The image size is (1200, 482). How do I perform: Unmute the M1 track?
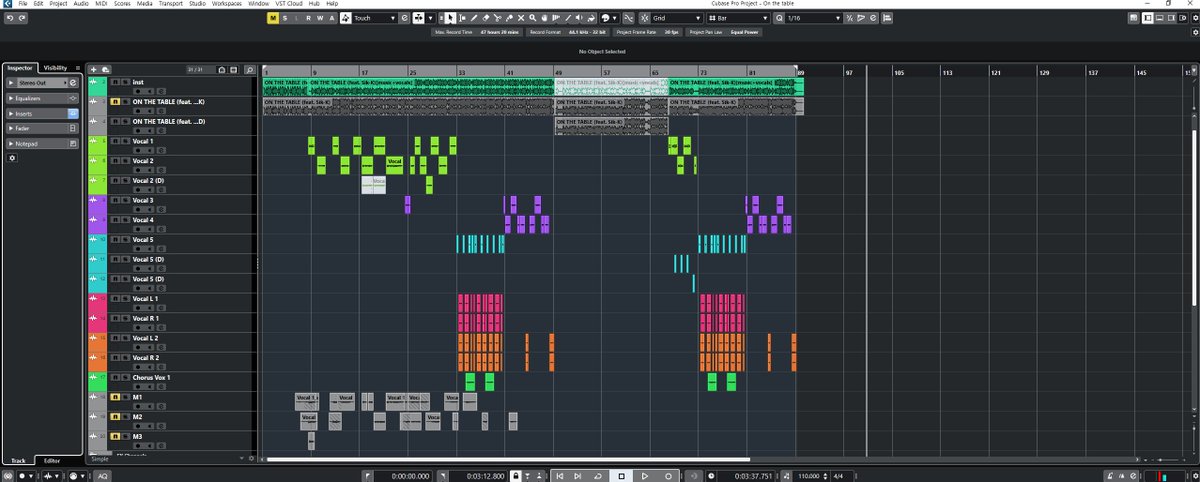[x=115, y=397]
